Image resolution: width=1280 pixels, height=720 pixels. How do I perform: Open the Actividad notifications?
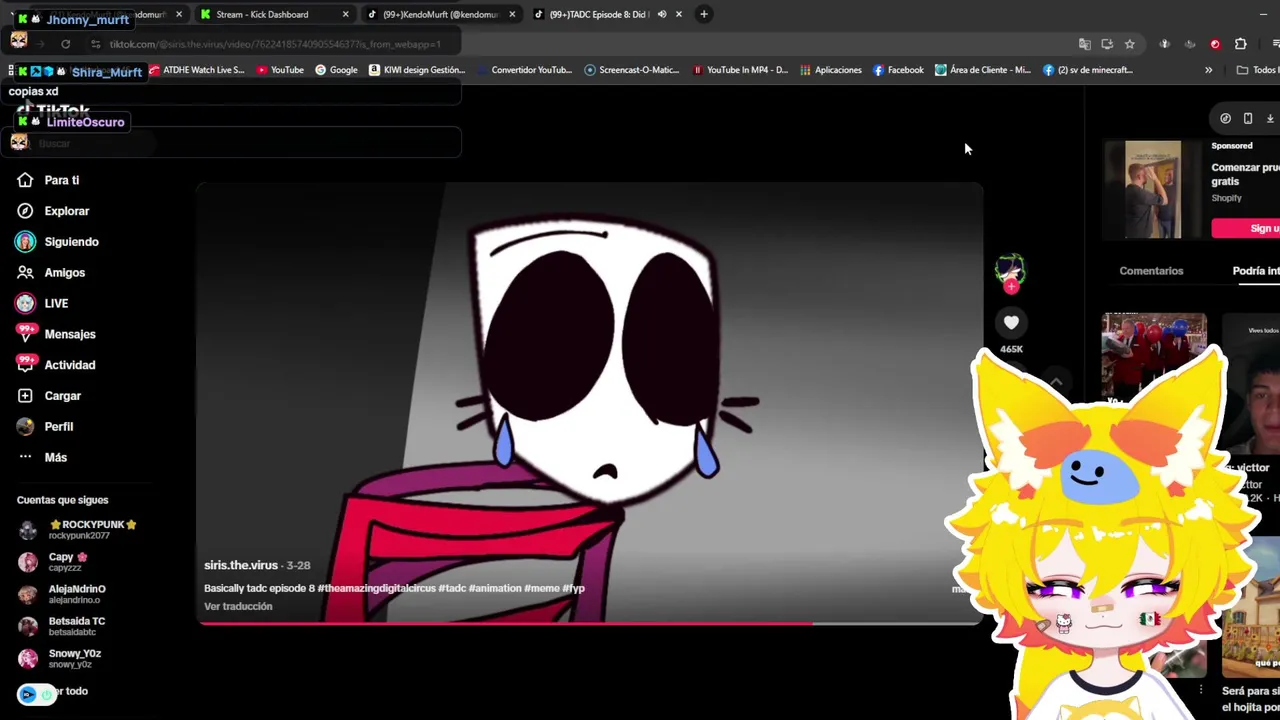56,365
